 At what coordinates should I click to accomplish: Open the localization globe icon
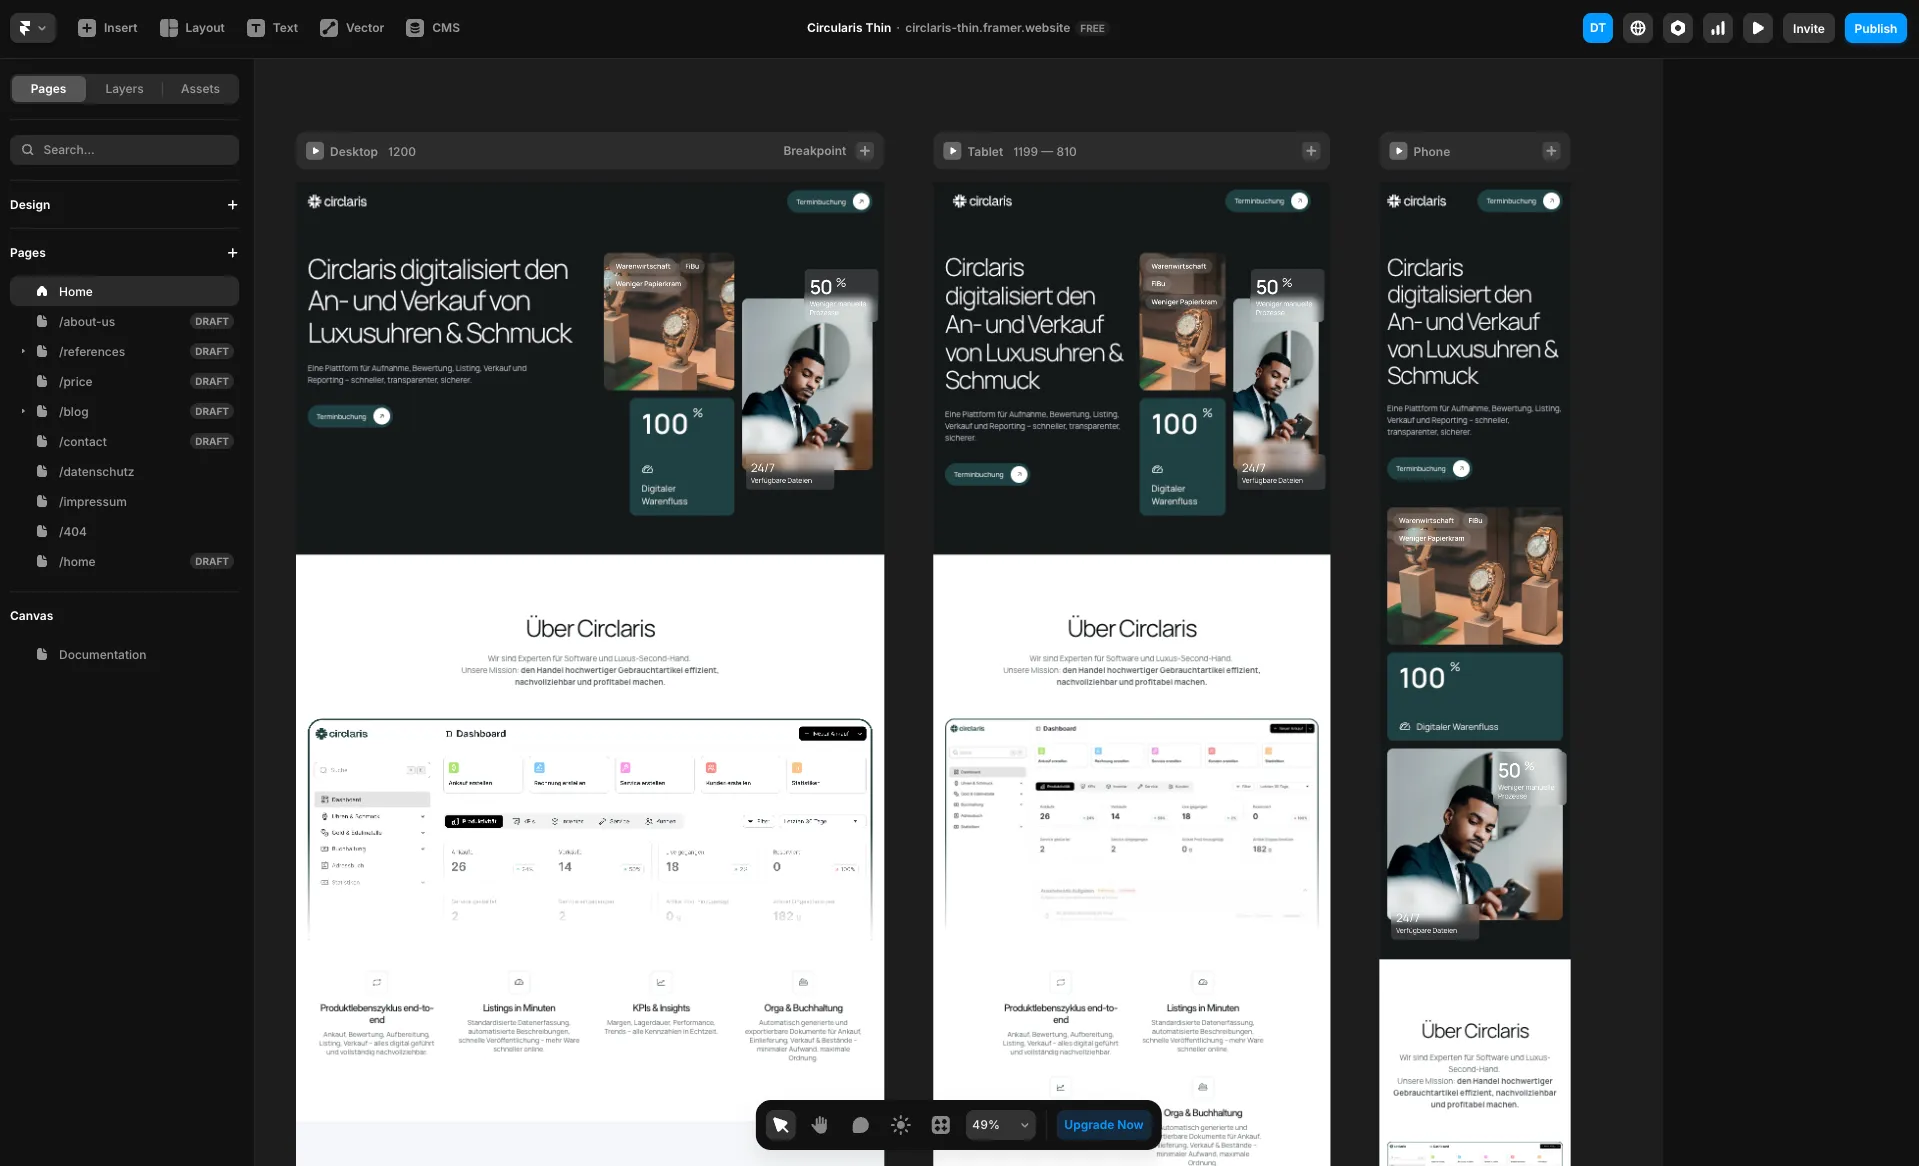[1637, 28]
